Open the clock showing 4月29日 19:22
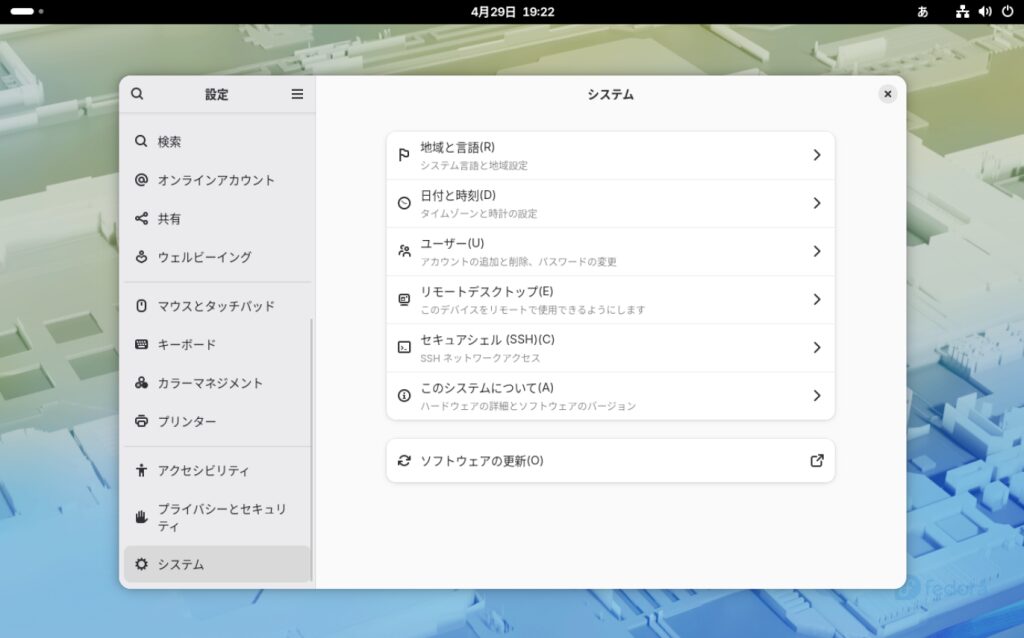 (x=512, y=12)
